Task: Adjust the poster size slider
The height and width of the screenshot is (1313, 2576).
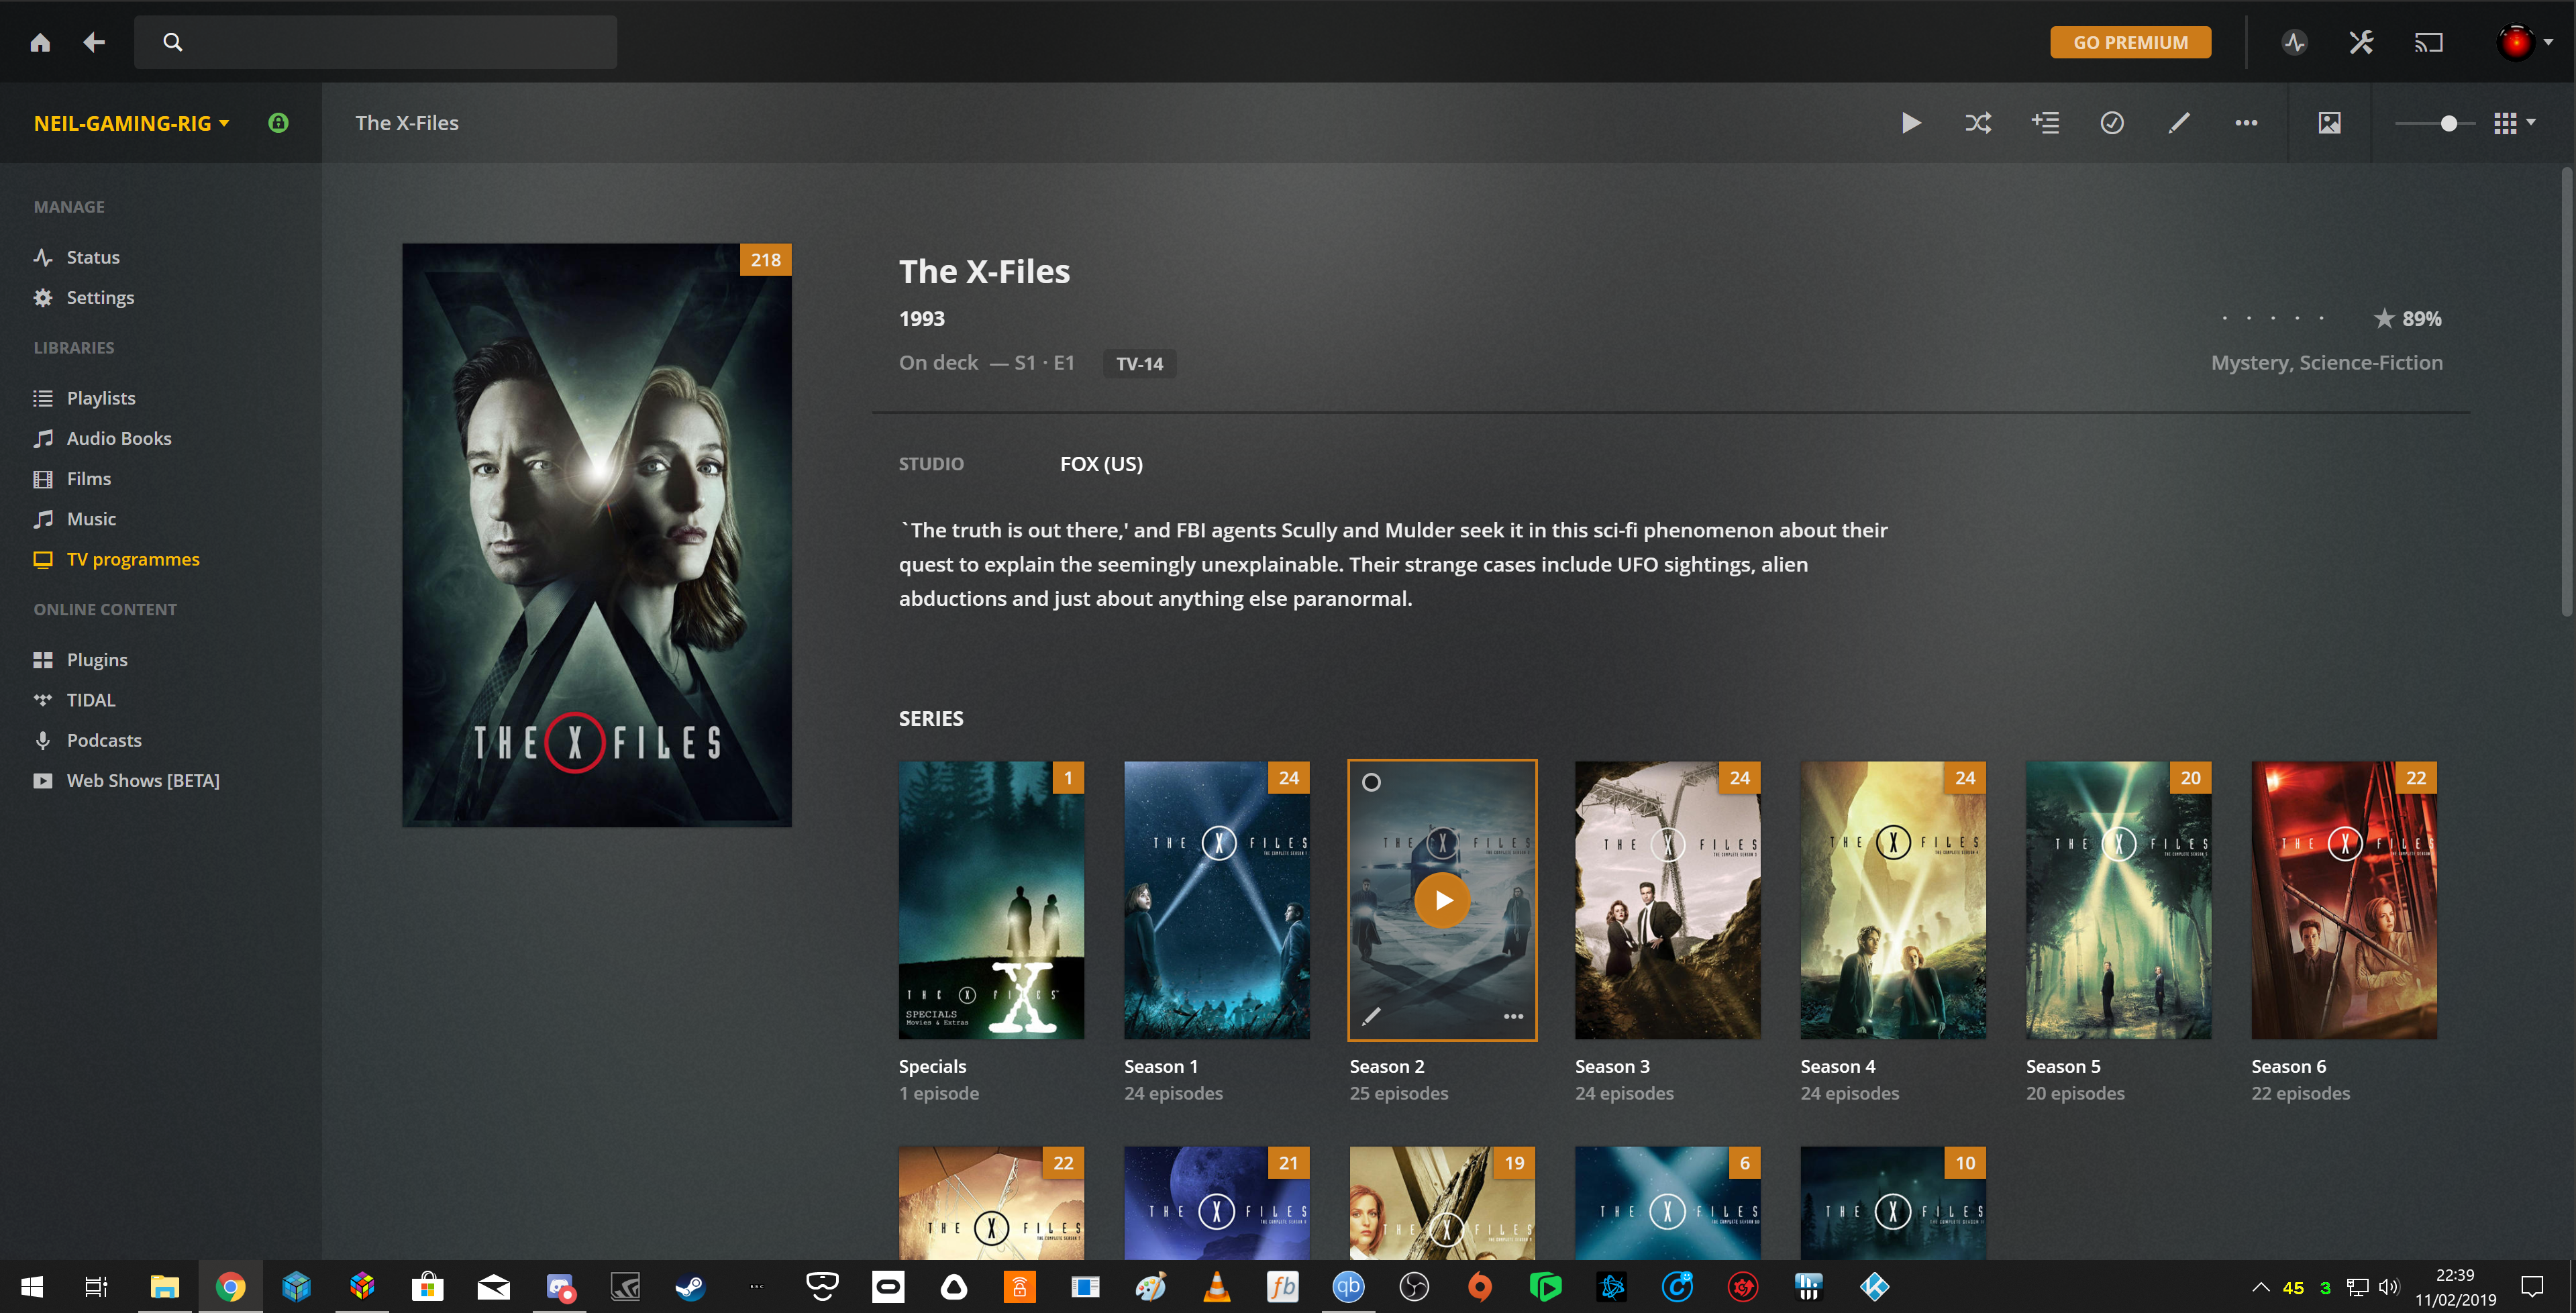Action: point(2434,123)
